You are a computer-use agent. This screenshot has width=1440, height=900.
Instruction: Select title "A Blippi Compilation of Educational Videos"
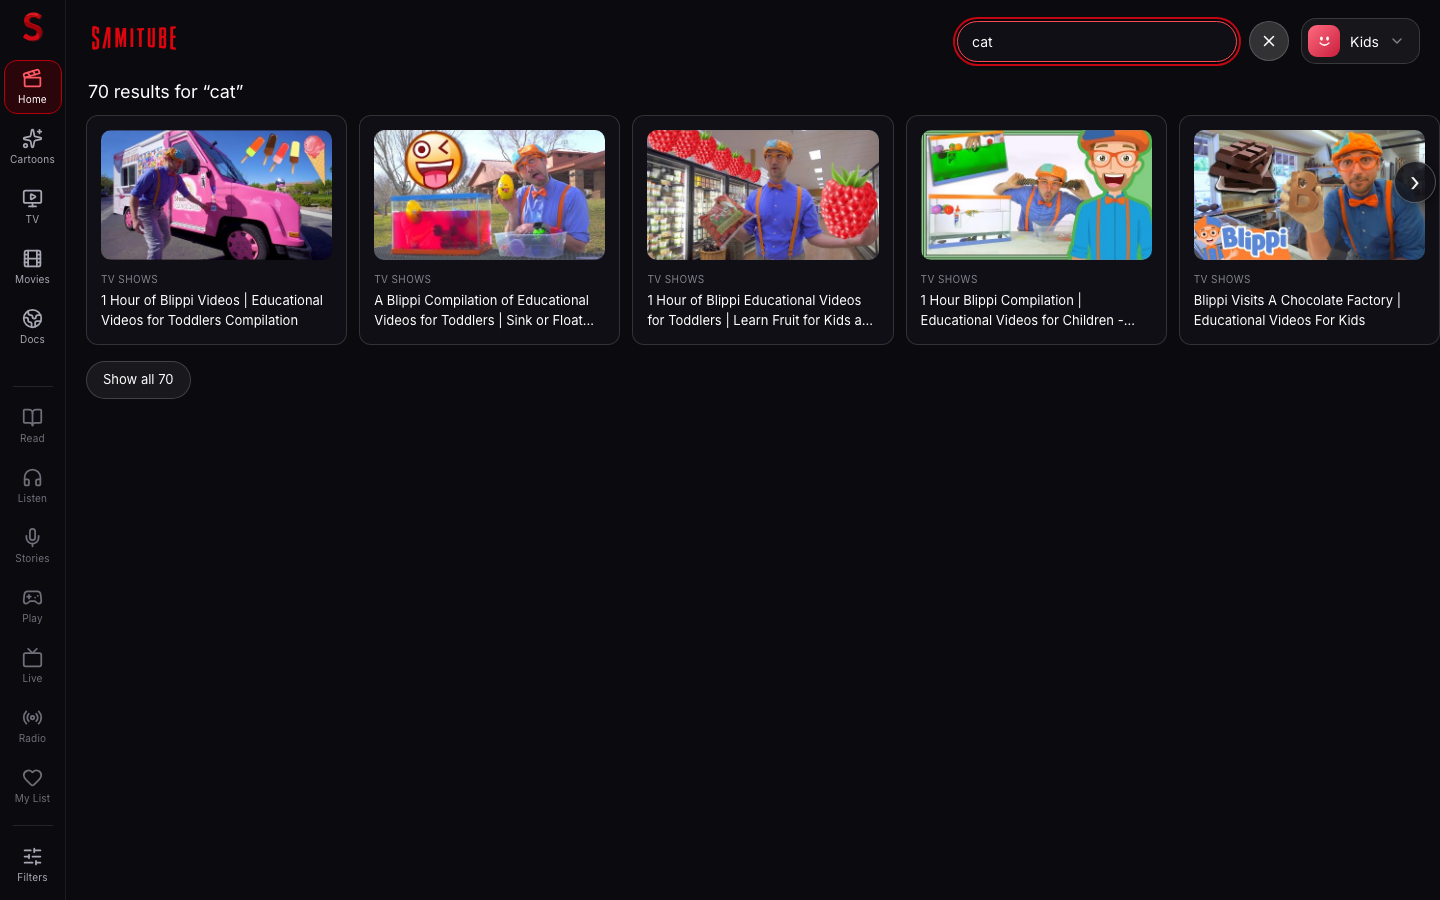[x=484, y=310]
